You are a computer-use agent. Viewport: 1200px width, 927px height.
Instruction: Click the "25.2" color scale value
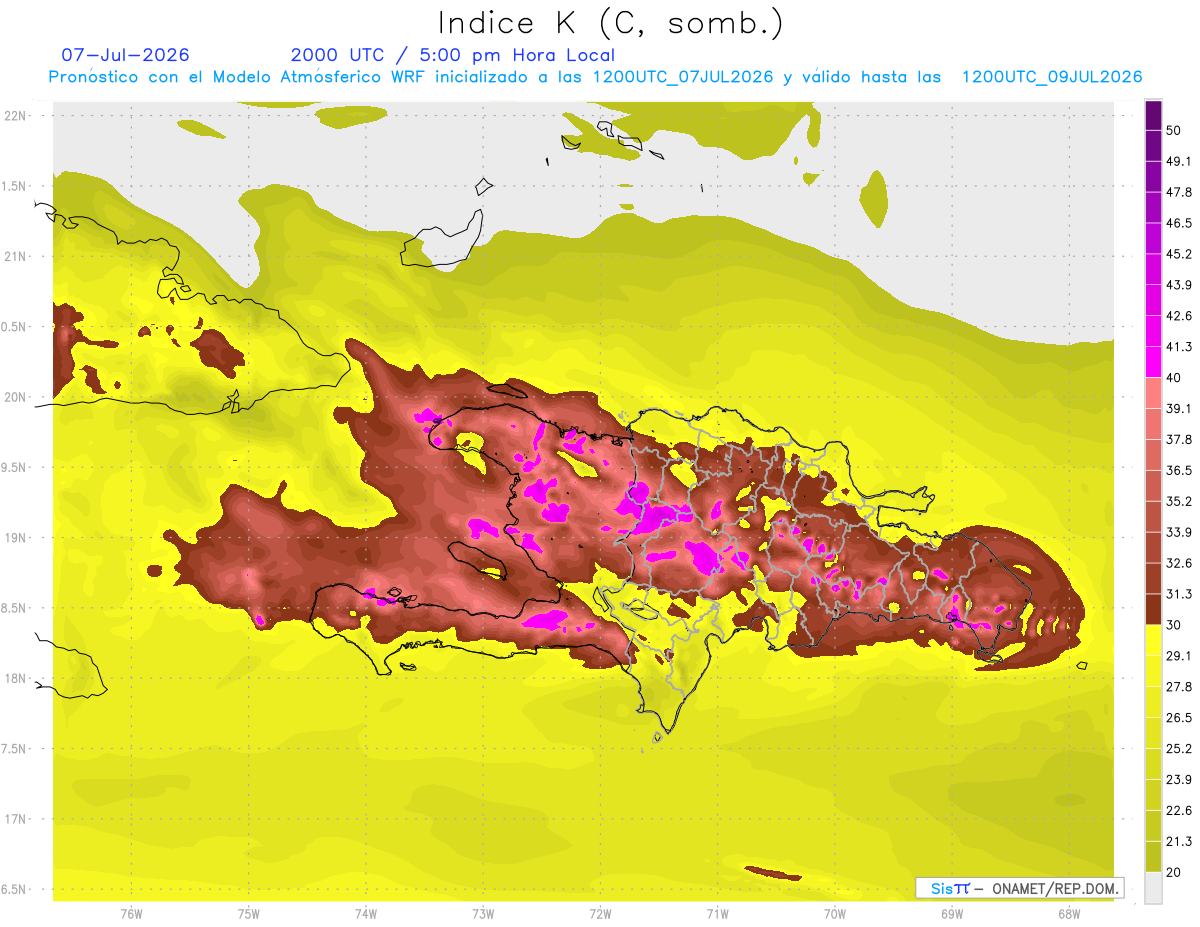[x=1179, y=748]
